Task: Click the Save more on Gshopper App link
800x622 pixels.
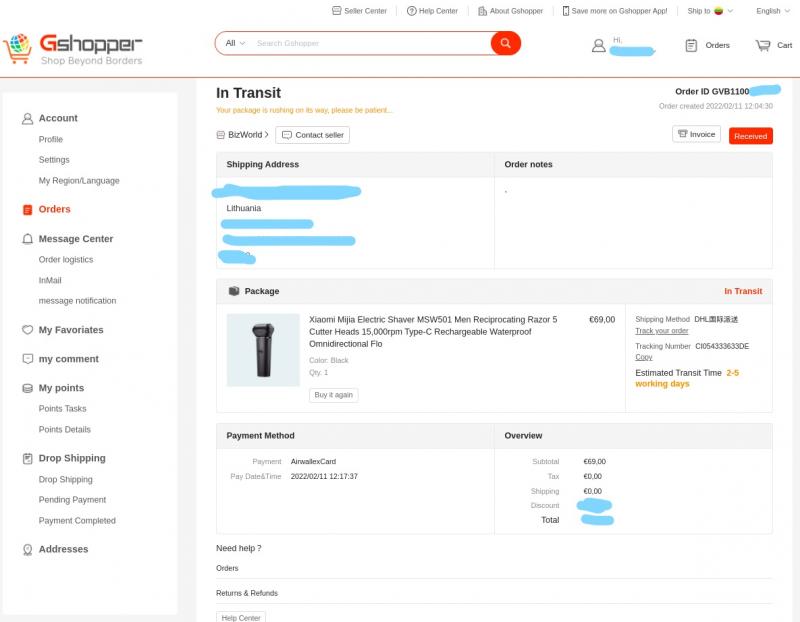Action: [x=619, y=11]
